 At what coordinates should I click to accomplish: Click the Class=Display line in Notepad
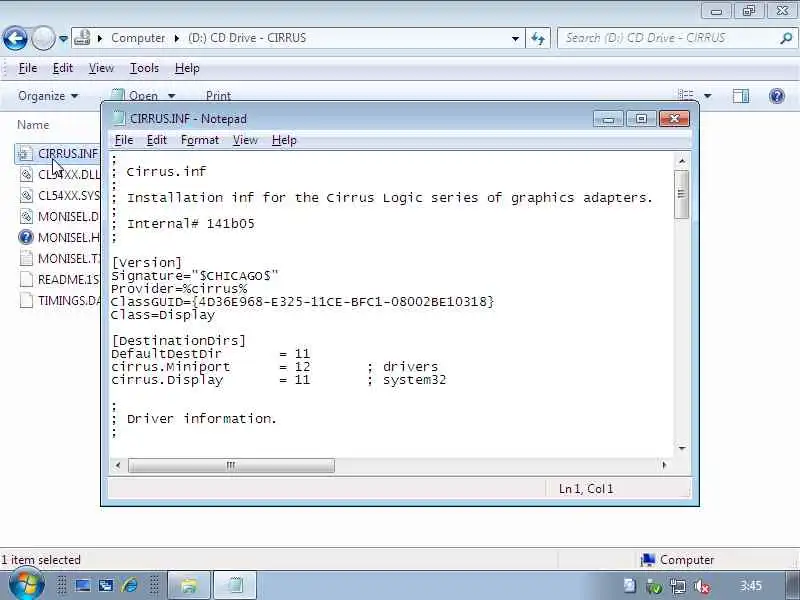click(163, 315)
